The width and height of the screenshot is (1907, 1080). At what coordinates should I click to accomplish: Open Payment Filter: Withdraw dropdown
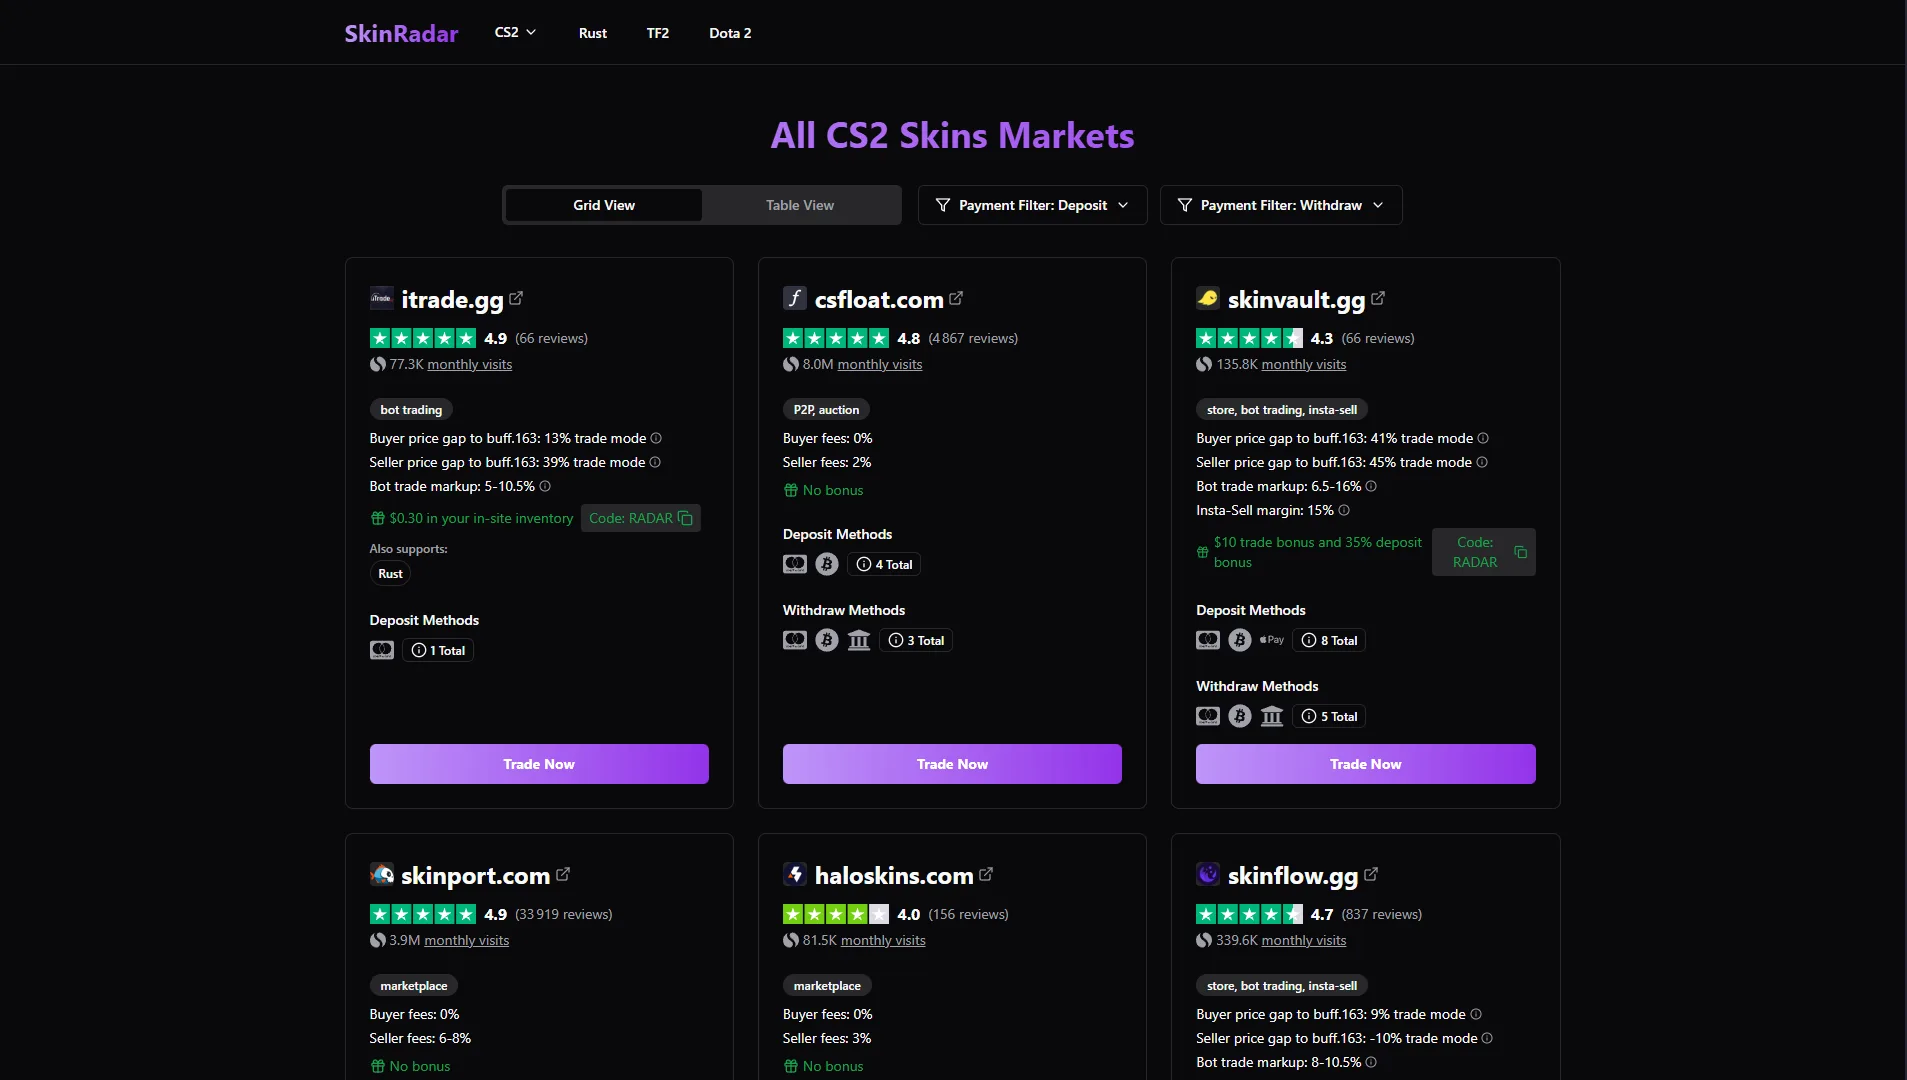[1281, 205]
